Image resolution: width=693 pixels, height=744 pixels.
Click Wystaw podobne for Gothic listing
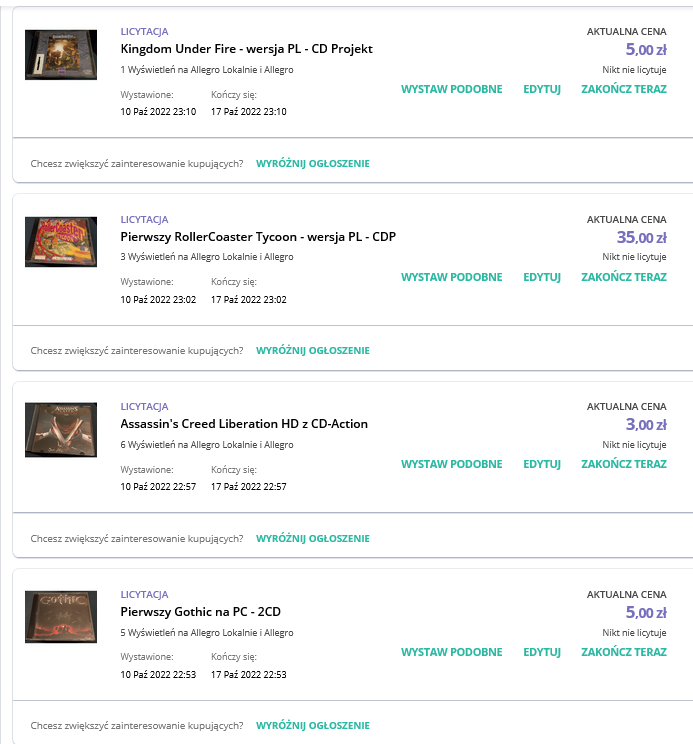point(452,652)
